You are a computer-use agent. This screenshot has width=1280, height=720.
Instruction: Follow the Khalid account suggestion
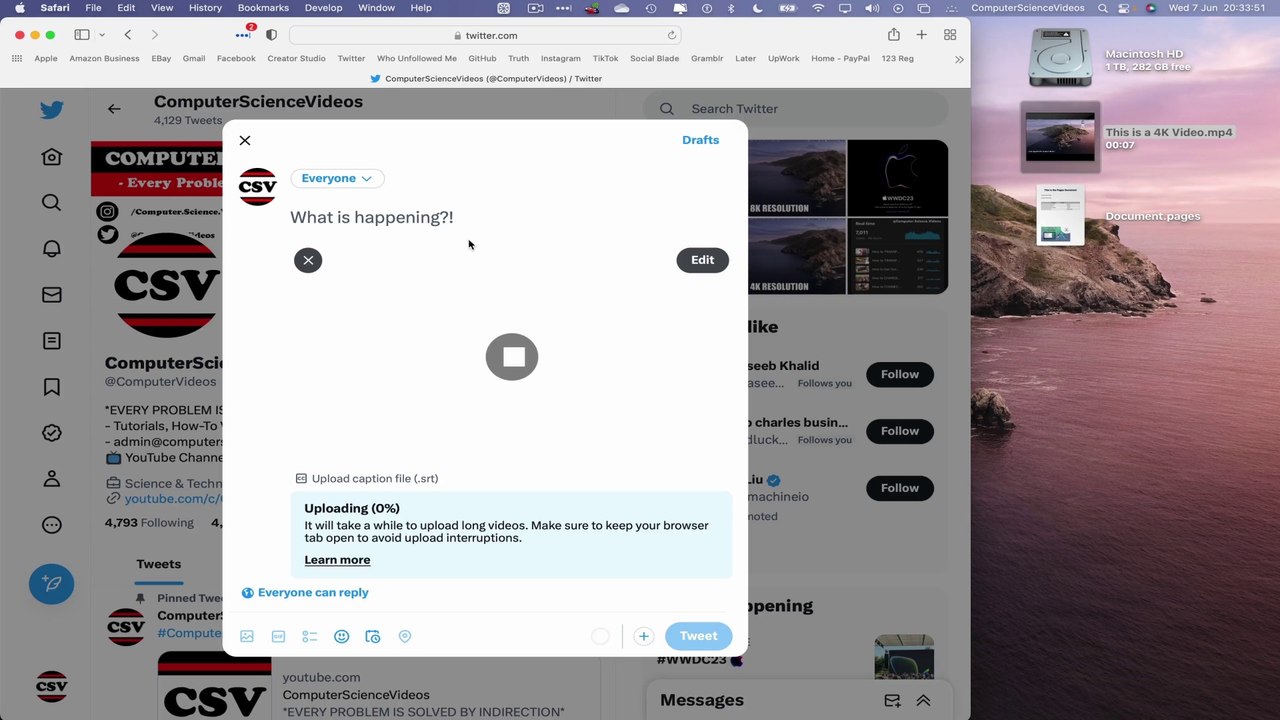(x=899, y=374)
